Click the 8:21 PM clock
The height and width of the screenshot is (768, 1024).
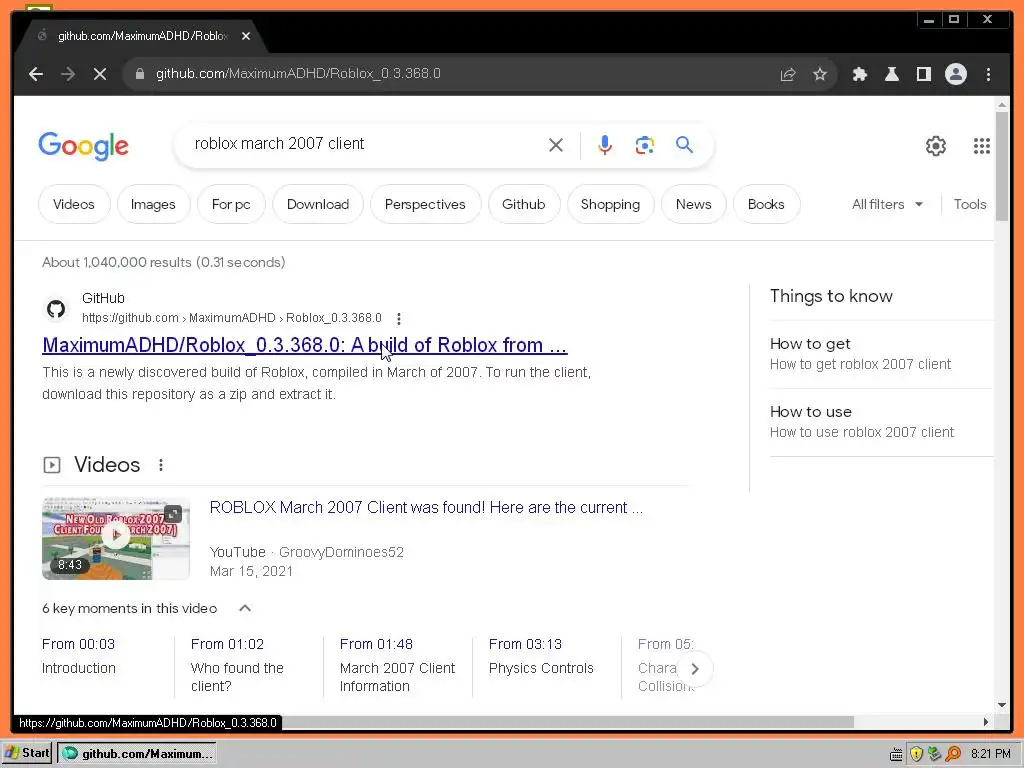click(x=991, y=754)
